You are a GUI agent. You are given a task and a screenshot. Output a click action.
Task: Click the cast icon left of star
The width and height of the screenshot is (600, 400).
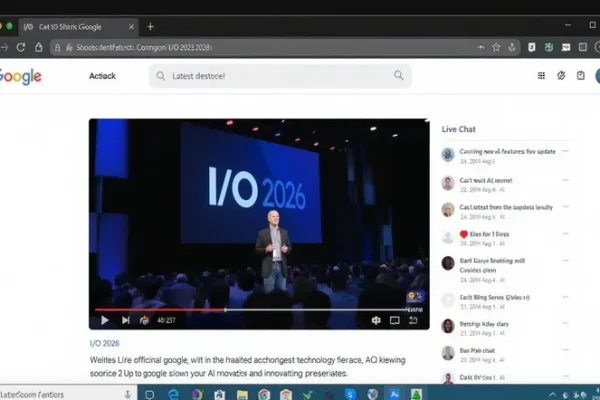coord(481,47)
